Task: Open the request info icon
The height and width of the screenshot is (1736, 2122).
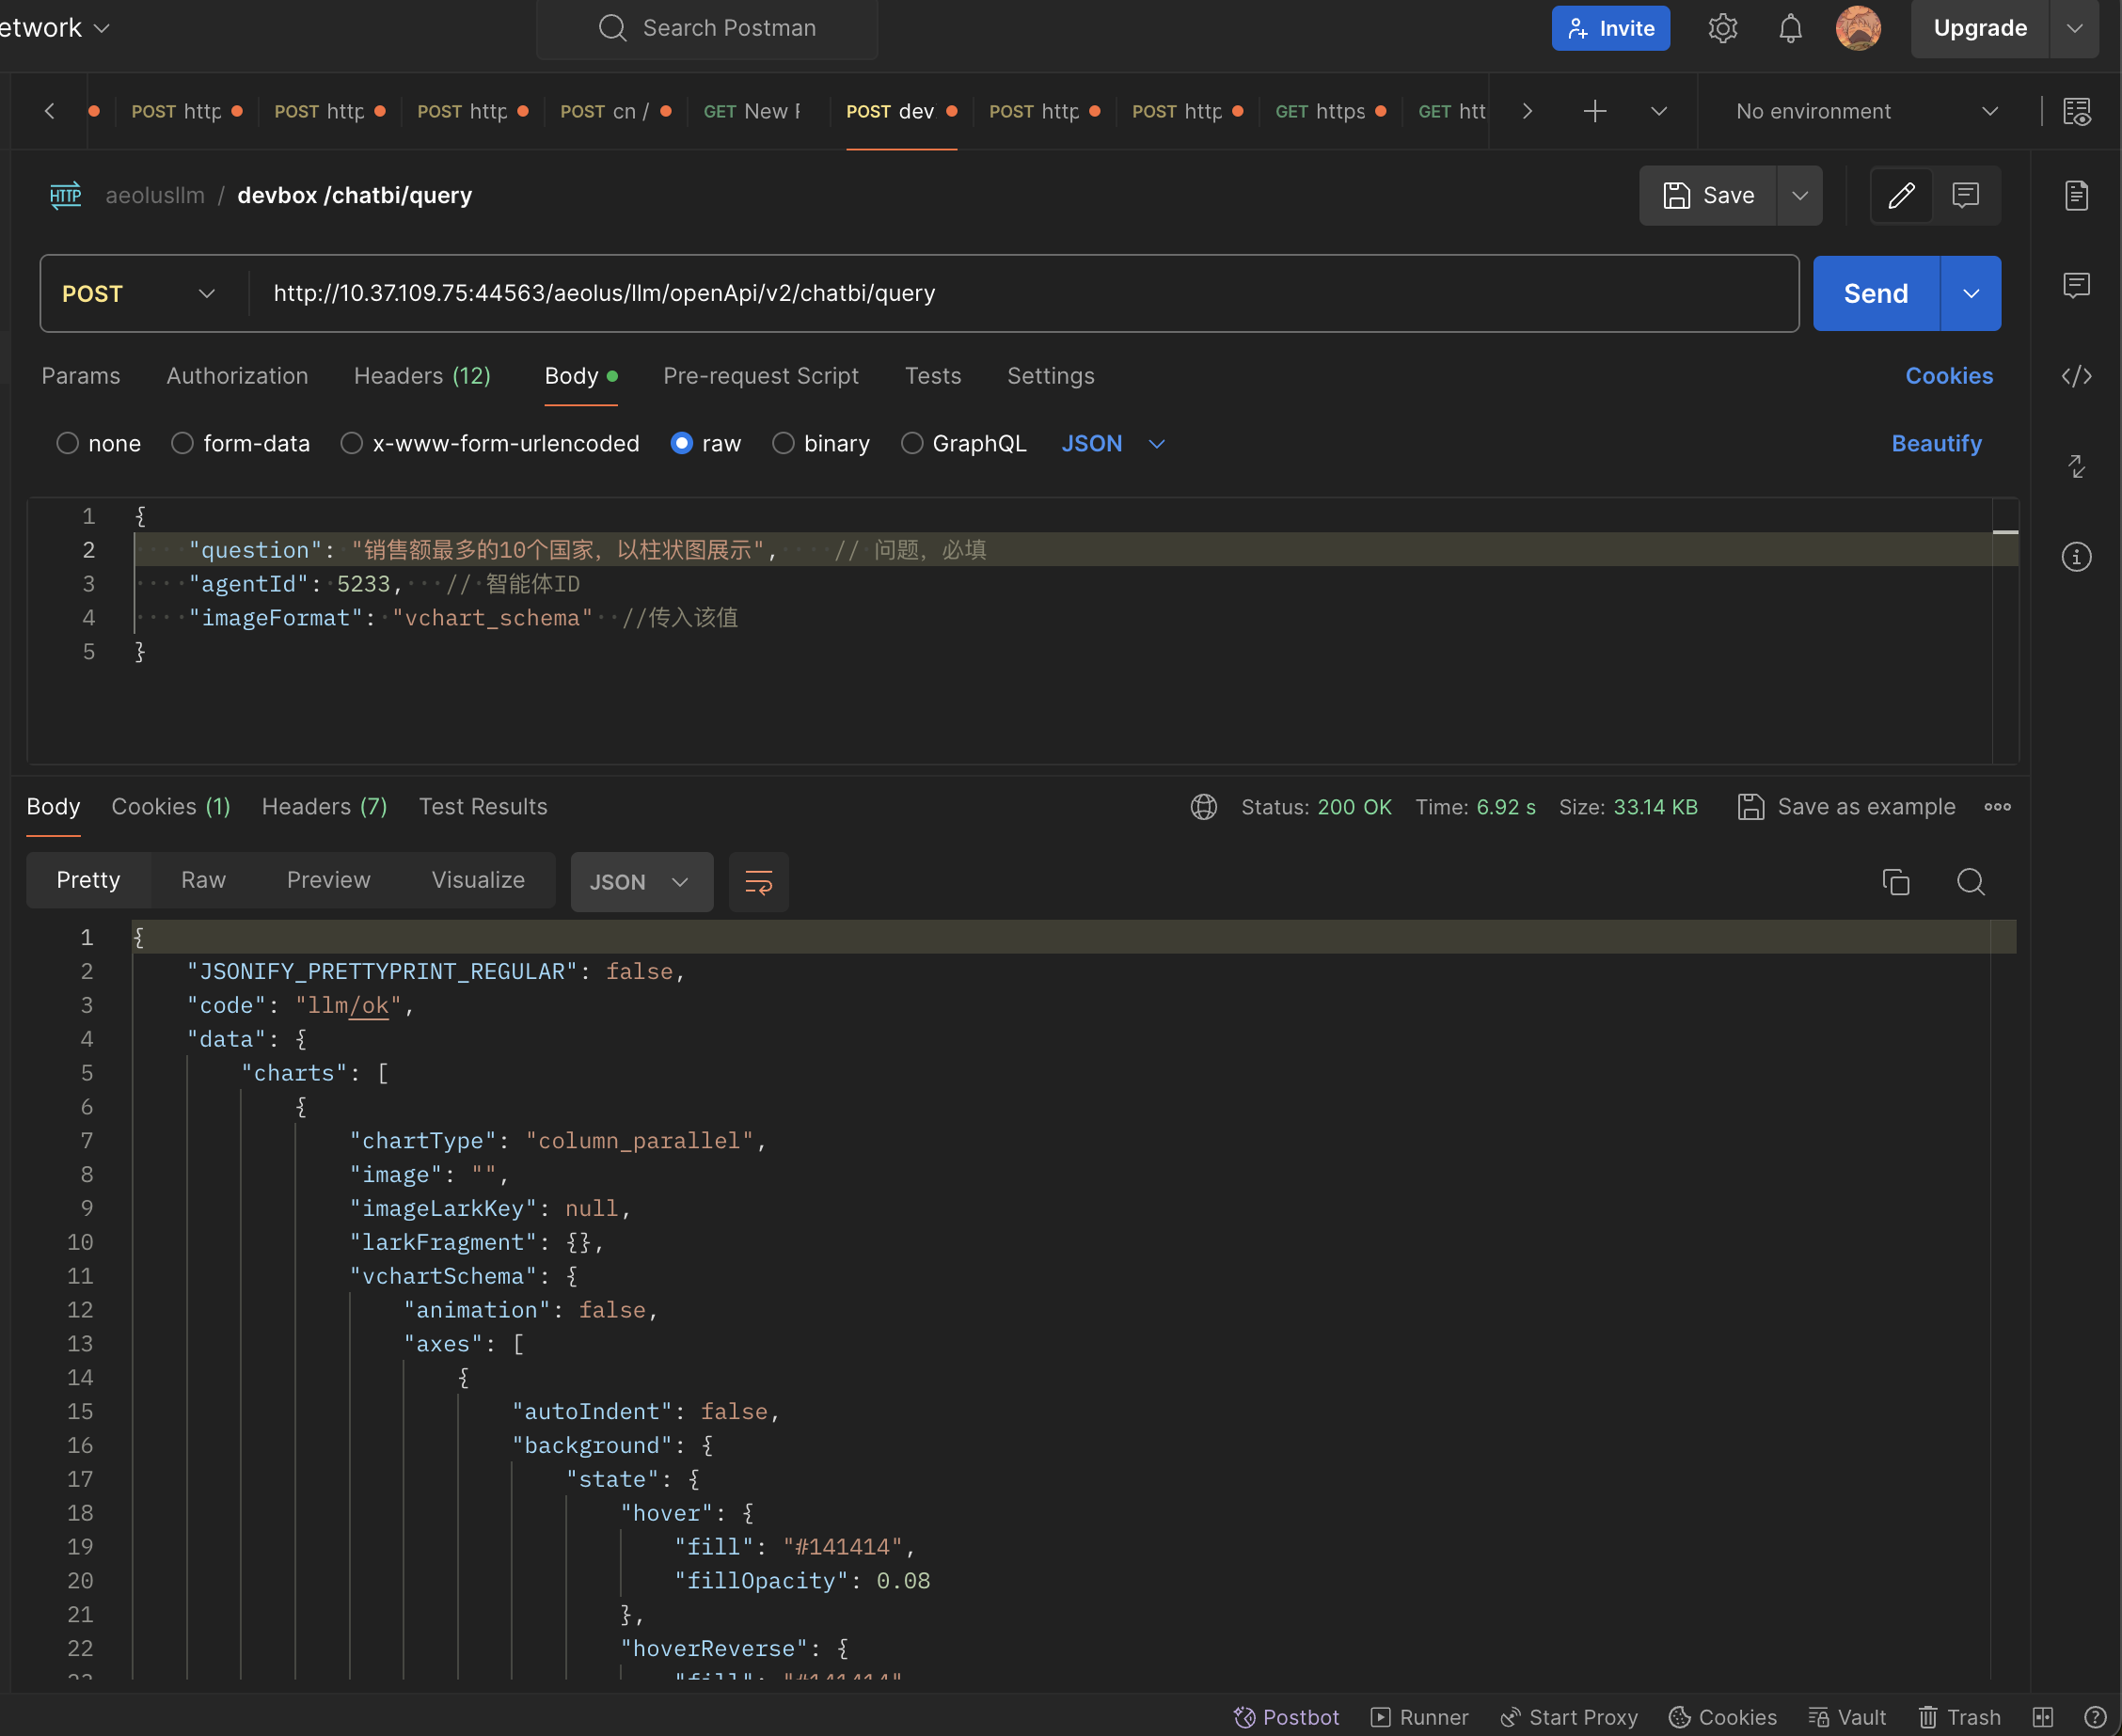Action: (2076, 557)
